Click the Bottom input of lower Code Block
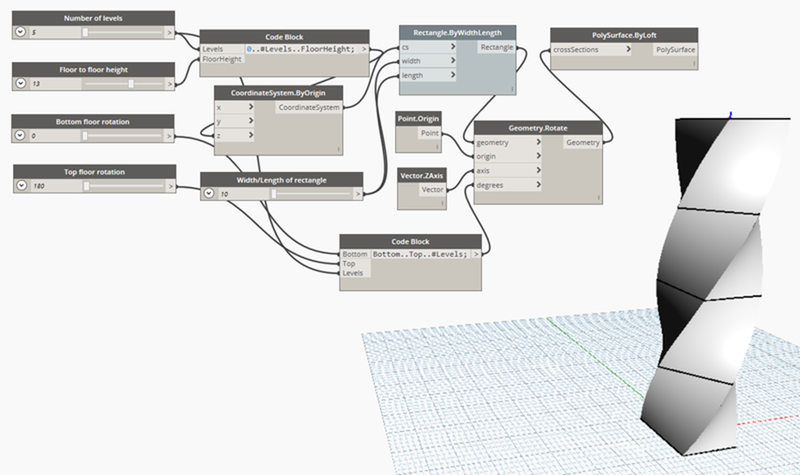The image size is (800, 475). pyautogui.click(x=355, y=254)
